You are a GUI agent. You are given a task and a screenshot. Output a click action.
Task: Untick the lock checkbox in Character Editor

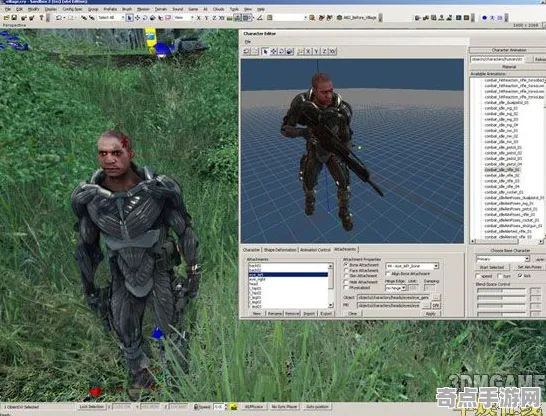pyautogui.click(x=520, y=276)
